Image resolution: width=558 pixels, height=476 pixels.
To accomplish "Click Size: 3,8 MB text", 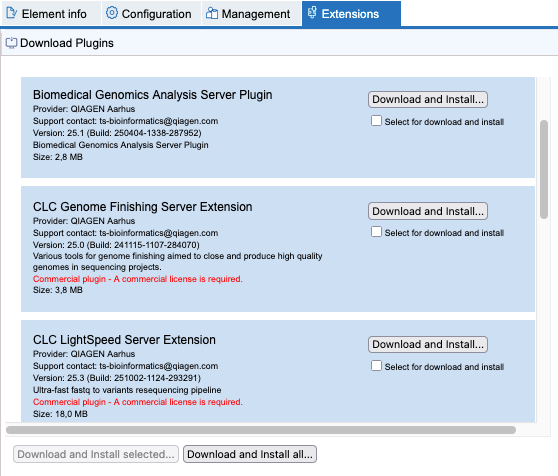I will point(58,290).
